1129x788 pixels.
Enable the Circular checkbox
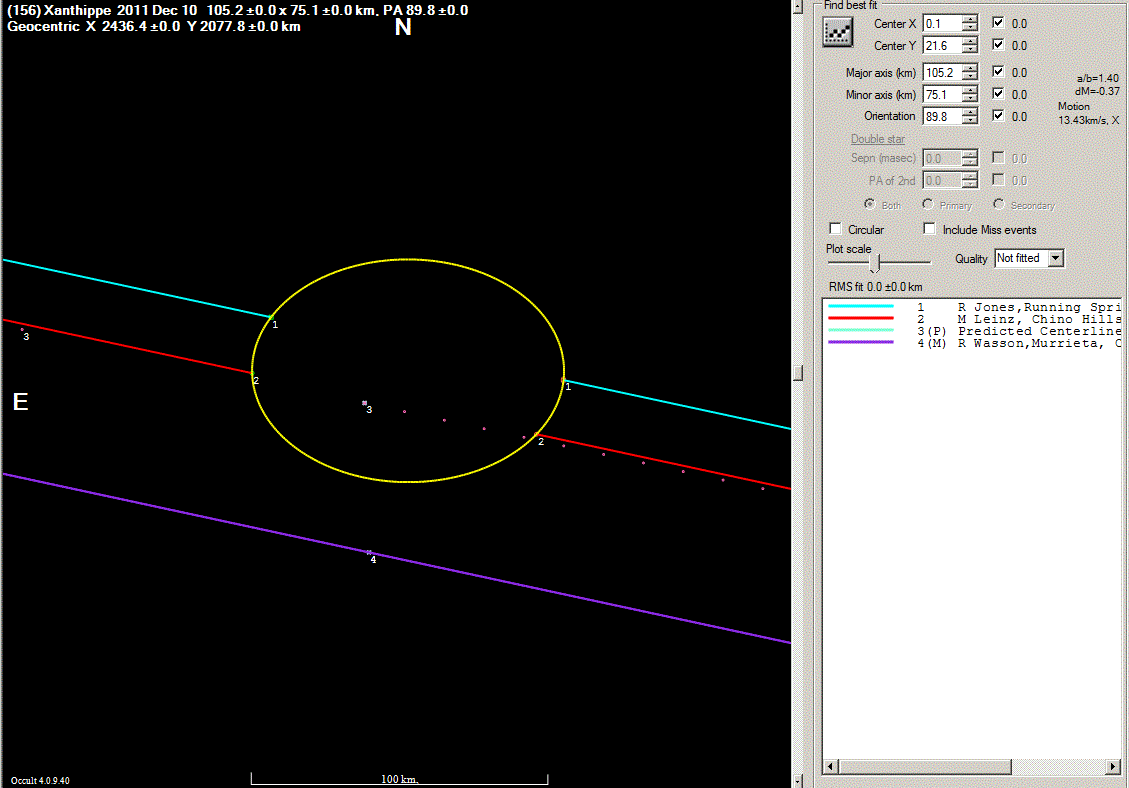(x=836, y=229)
